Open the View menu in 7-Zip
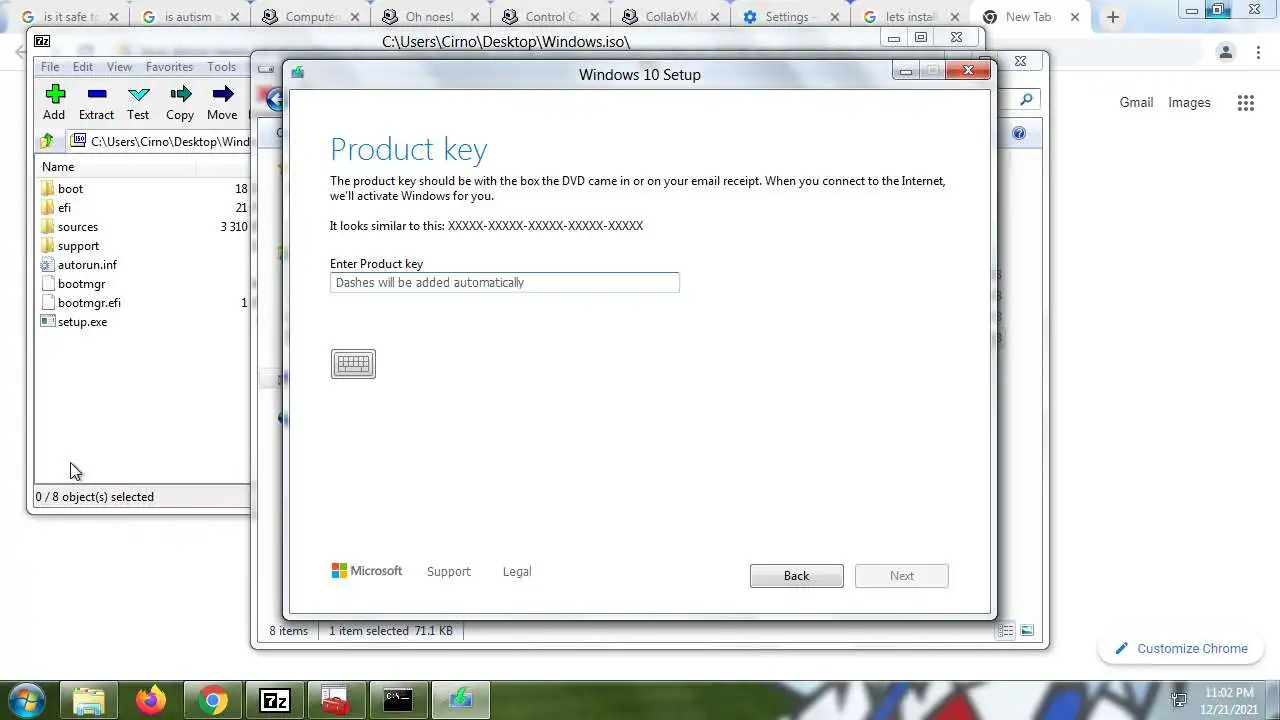The height and width of the screenshot is (720, 1280). point(119,67)
